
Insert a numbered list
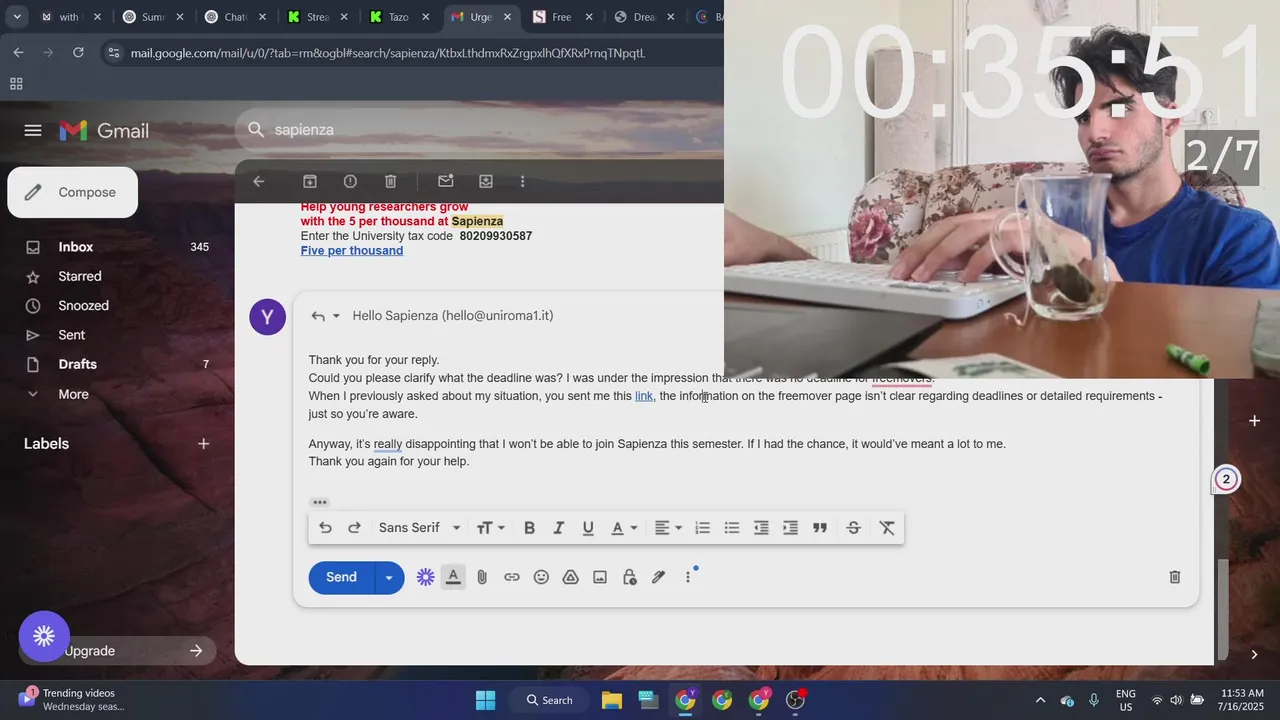tap(702, 528)
